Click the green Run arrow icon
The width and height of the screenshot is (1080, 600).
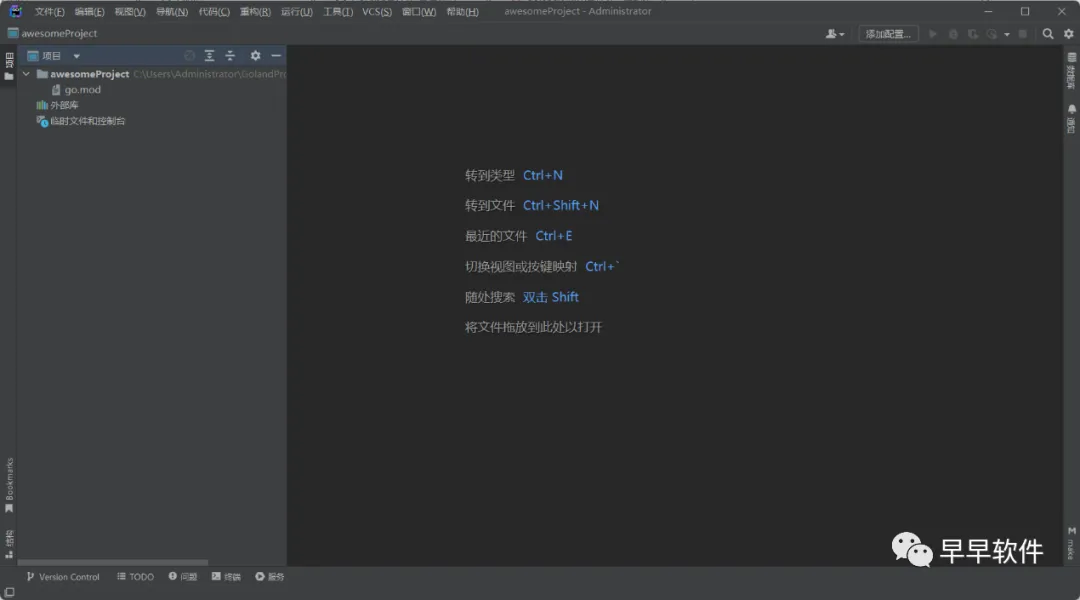933,34
